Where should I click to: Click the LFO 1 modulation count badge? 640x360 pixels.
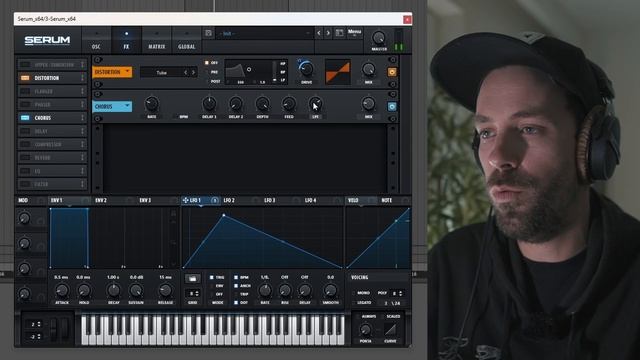tap(215, 200)
